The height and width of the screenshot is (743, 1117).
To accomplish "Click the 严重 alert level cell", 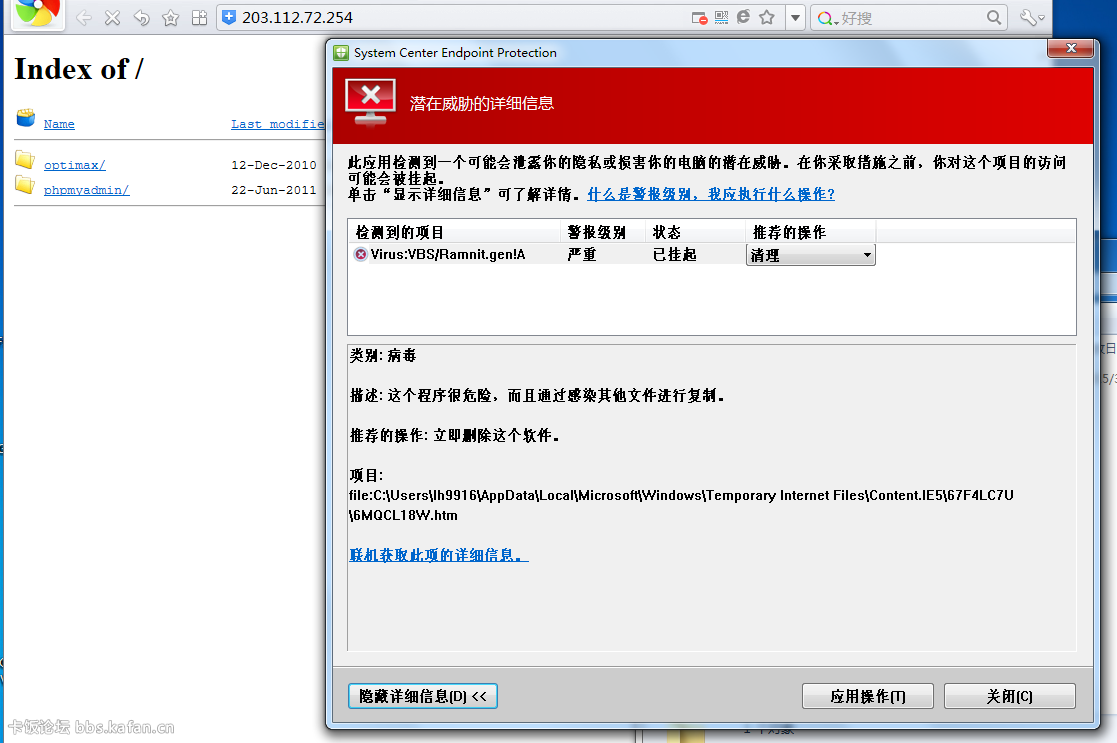I will pos(582,254).
